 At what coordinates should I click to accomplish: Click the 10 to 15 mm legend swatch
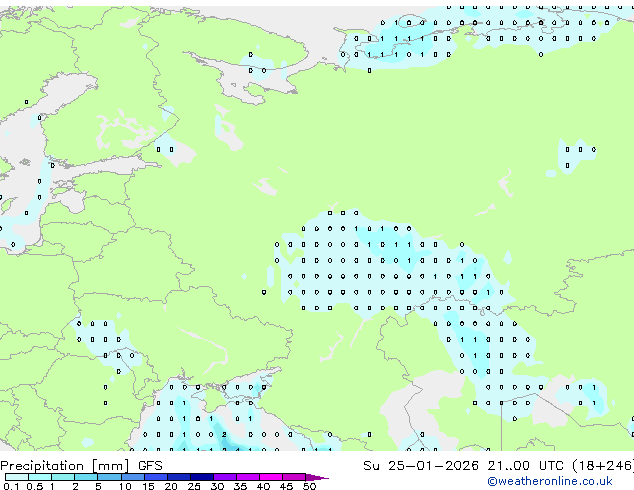[133, 477]
